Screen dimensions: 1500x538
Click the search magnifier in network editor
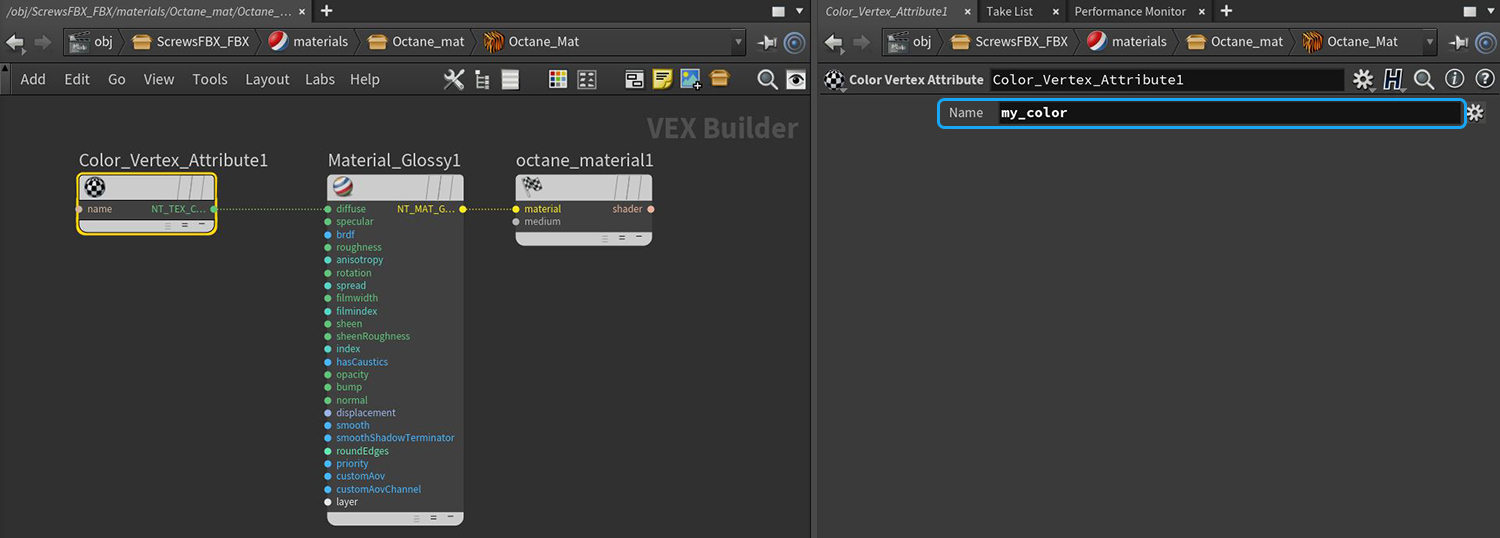point(767,80)
